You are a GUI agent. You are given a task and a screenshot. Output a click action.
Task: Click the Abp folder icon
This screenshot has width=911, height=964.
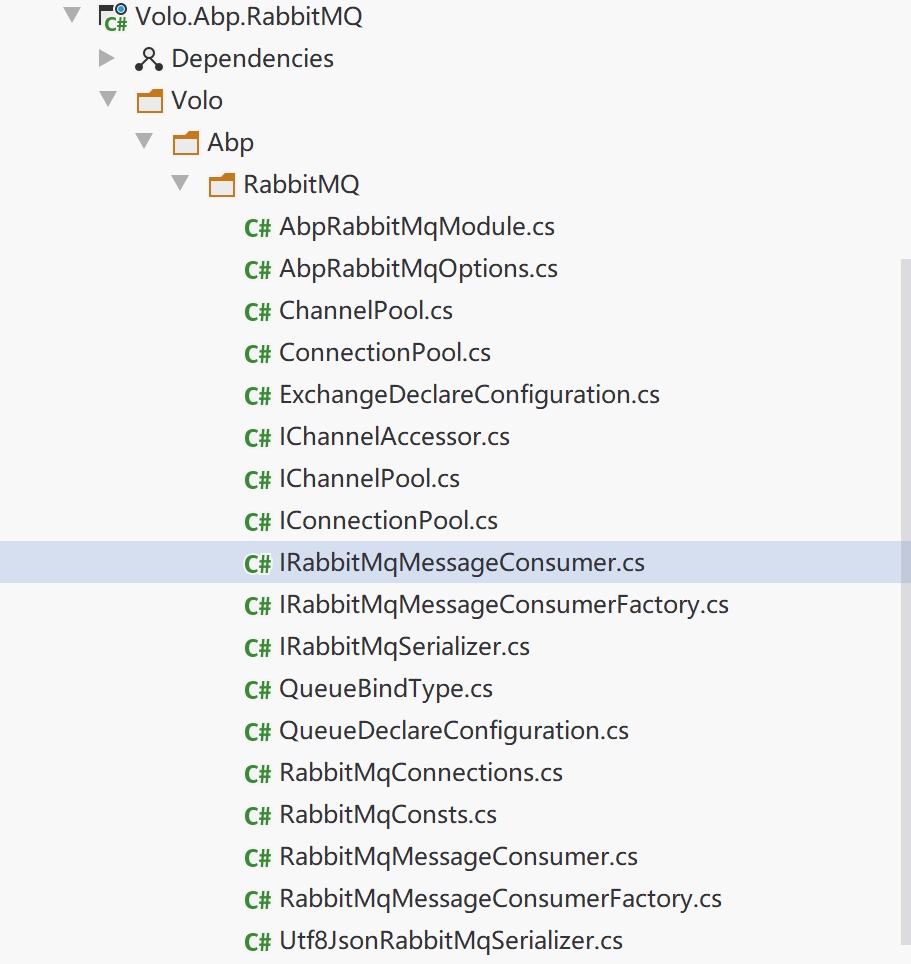pos(186,143)
